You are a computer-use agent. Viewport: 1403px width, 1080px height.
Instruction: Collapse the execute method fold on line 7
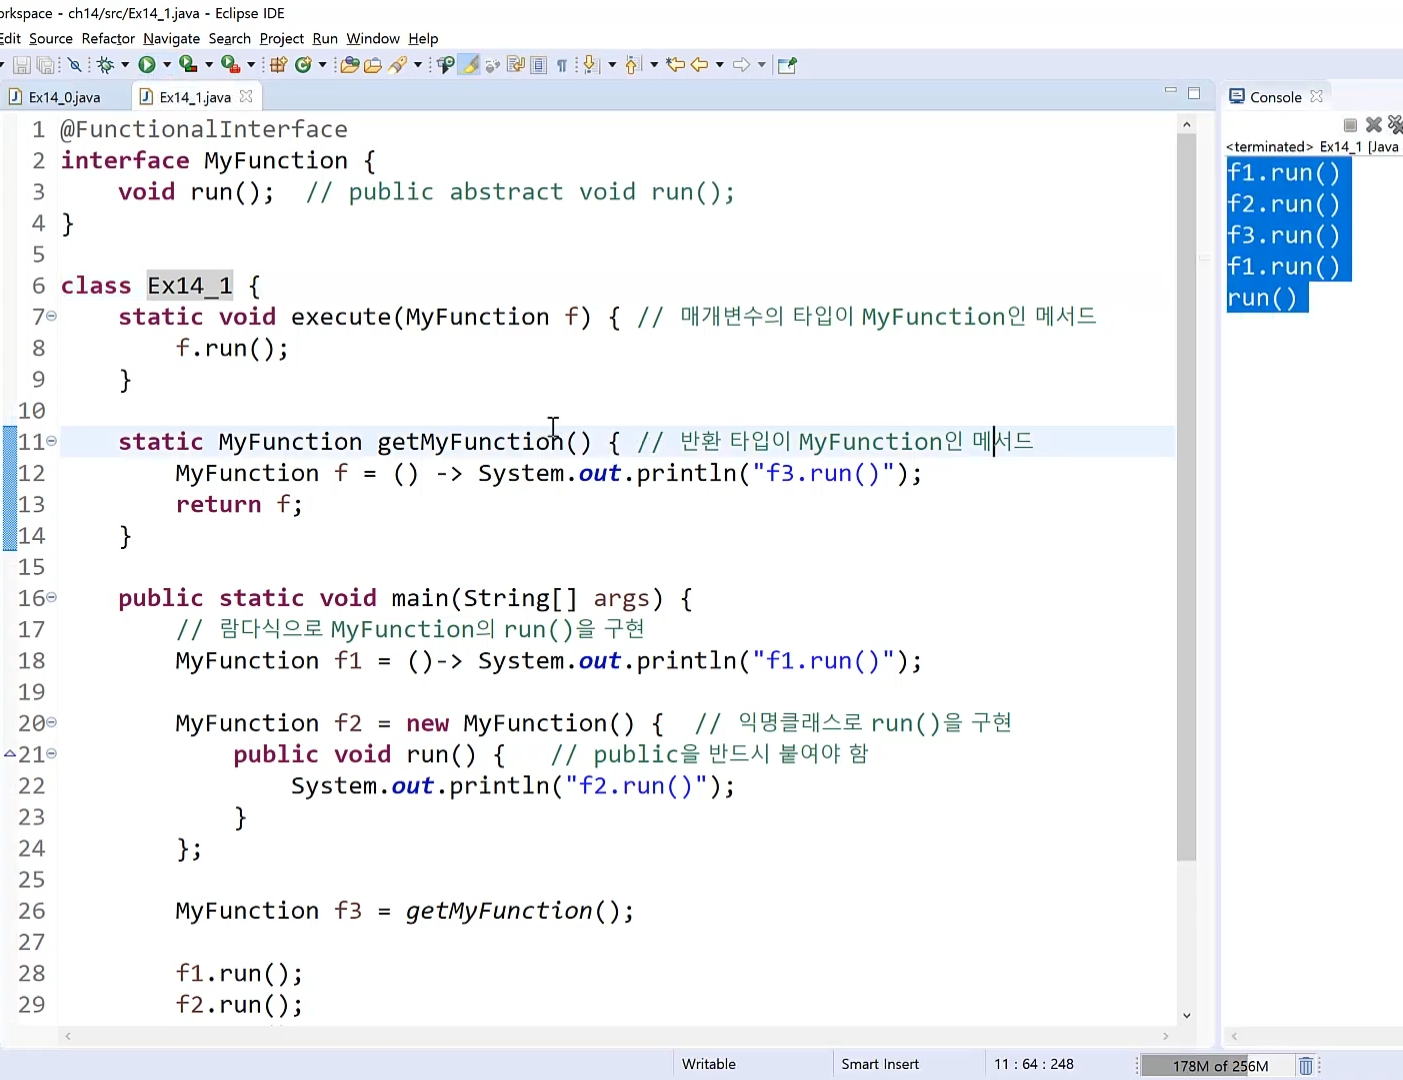[51, 316]
